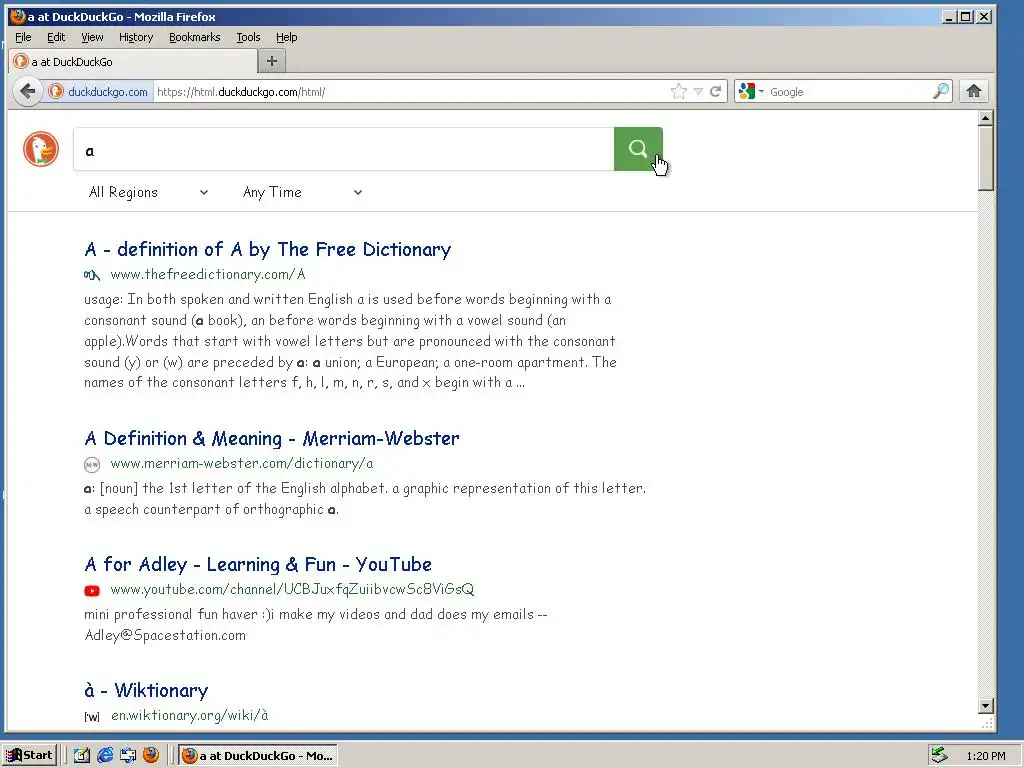This screenshot has height=768, width=1024.
Task: Click the green search magnifier button
Action: pyautogui.click(x=638, y=149)
